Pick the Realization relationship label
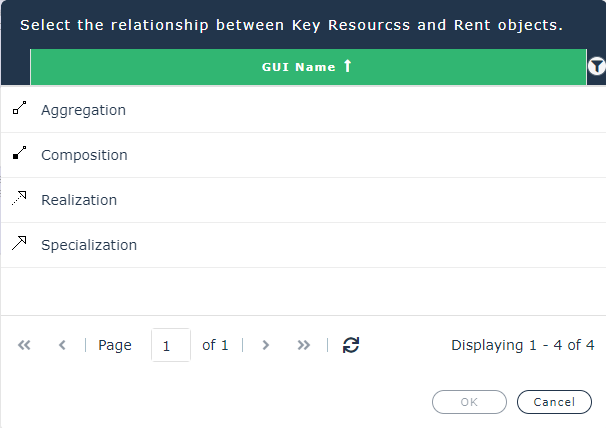This screenshot has height=428, width=606. (x=79, y=200)
